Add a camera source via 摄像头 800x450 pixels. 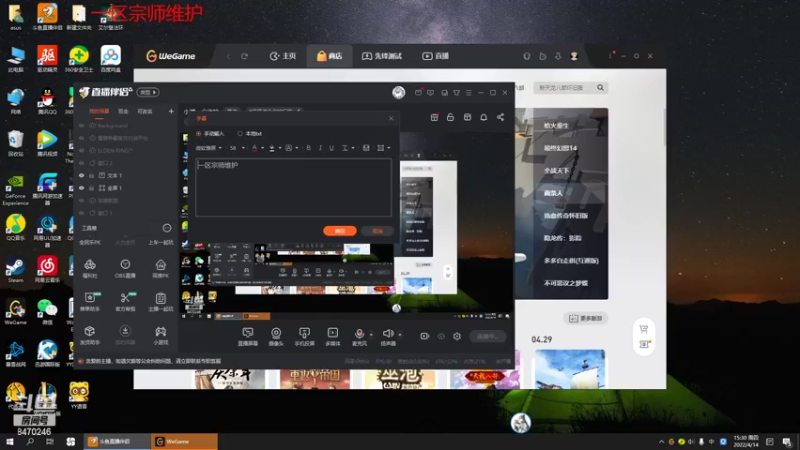pos(276,336)
